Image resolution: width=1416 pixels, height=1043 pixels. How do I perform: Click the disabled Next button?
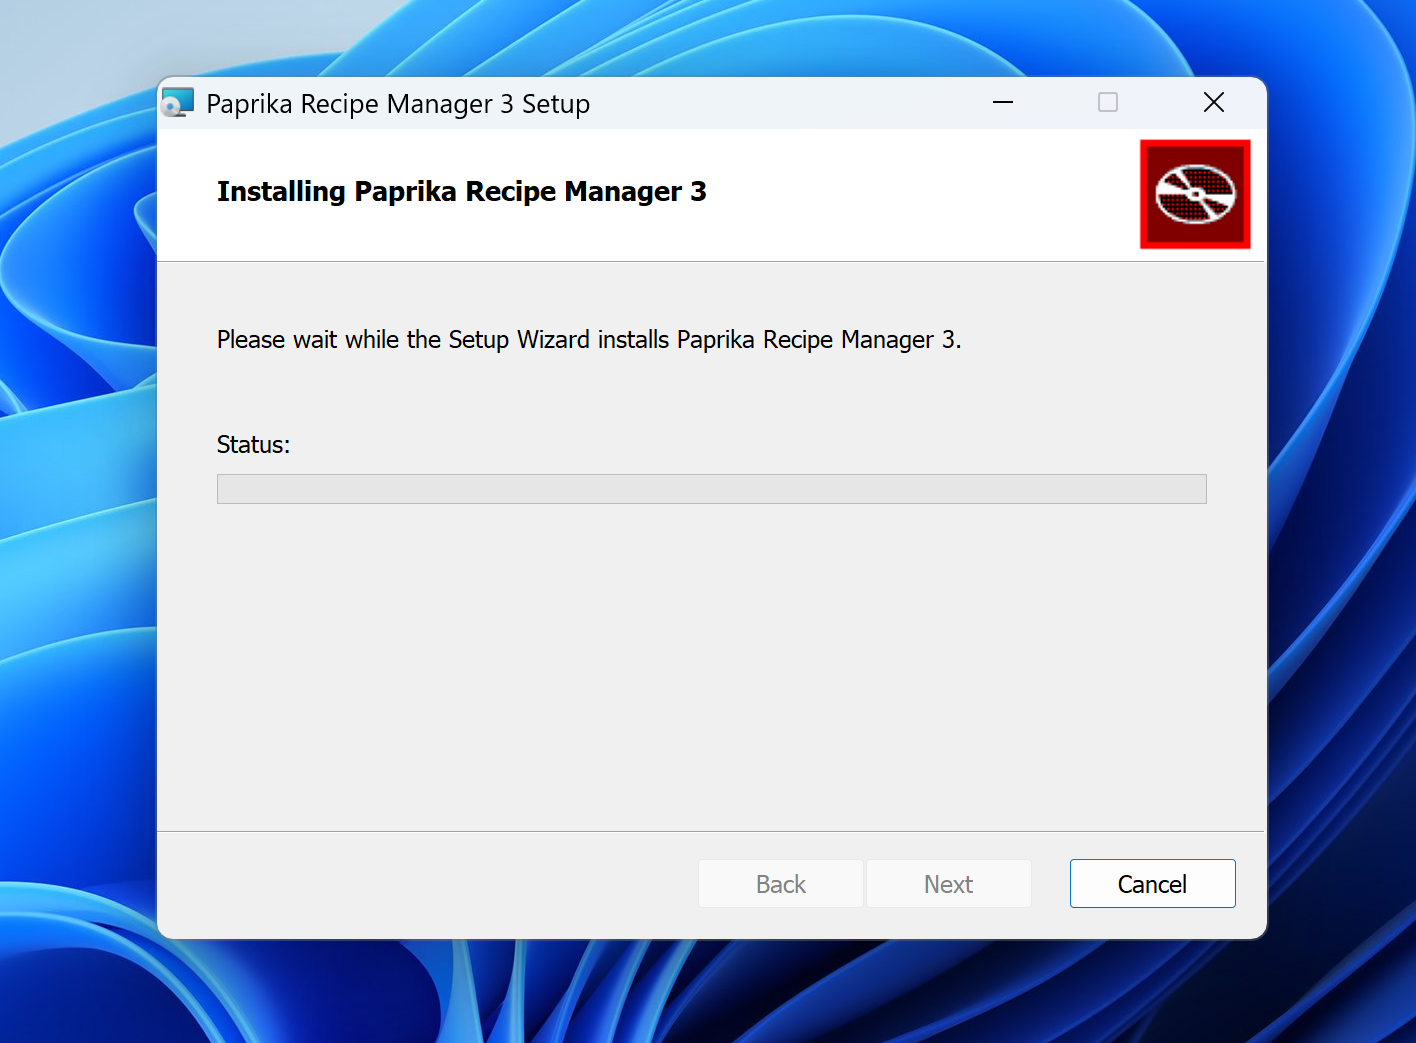click(x=948, y=884)
